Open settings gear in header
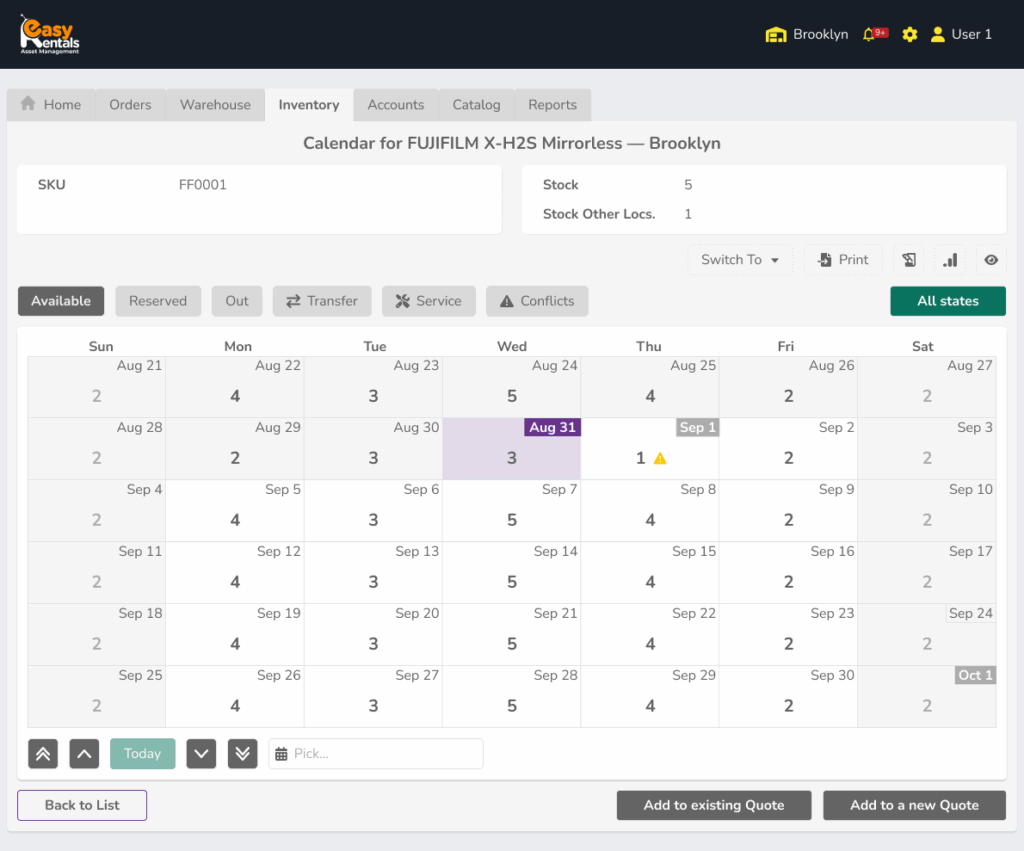1024x851 pixels. tap(909, 34)
